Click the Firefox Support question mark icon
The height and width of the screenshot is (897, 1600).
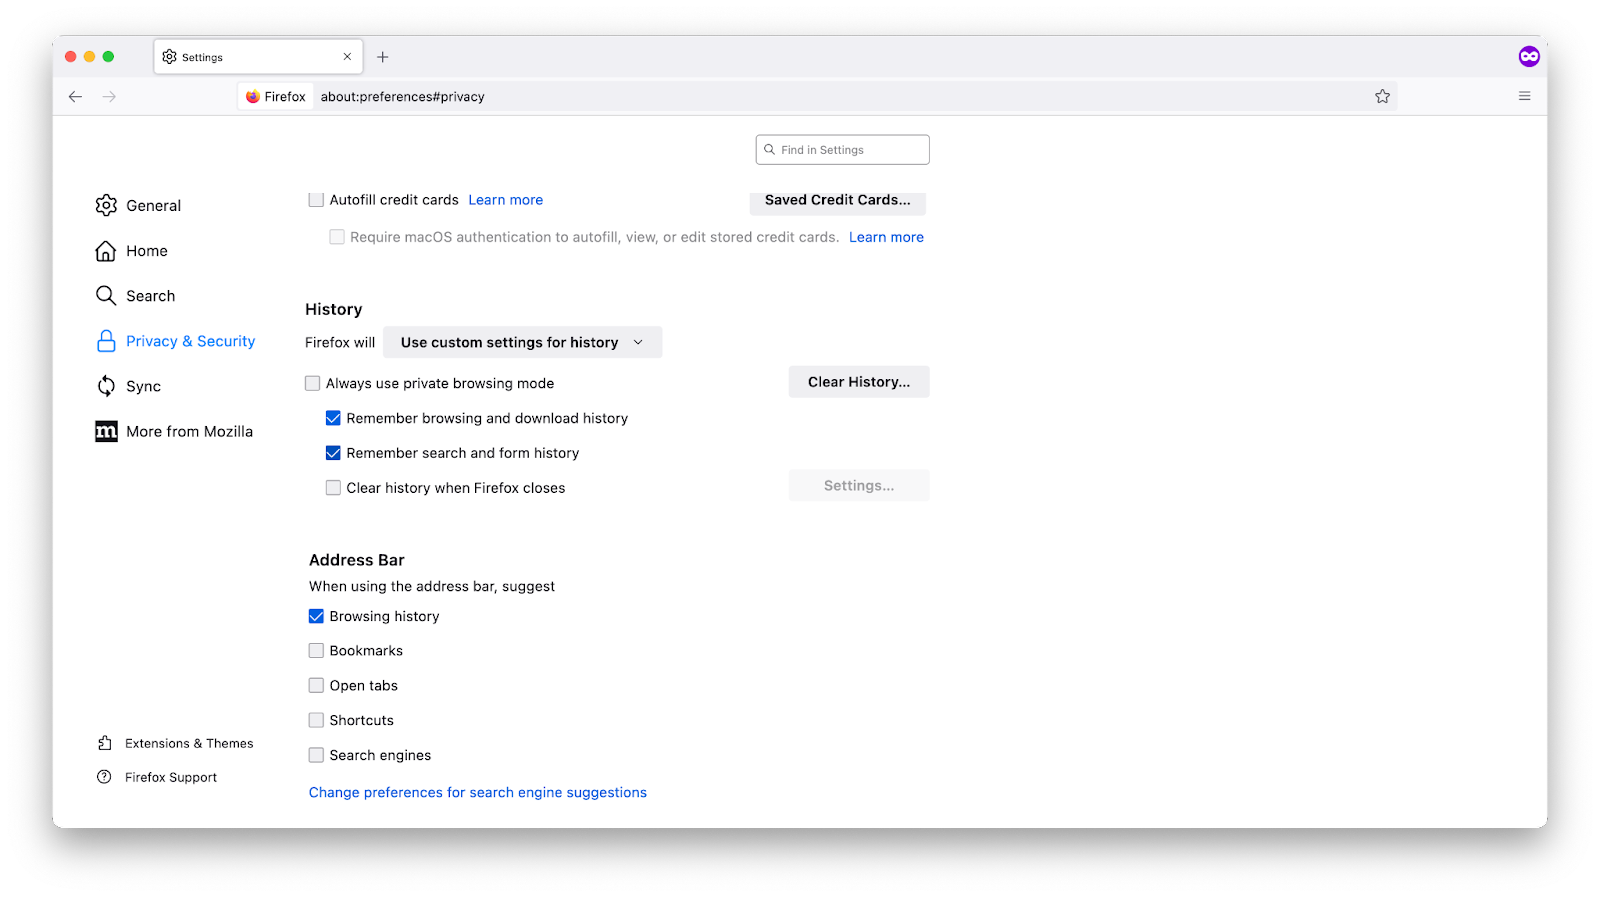point(104,777)
